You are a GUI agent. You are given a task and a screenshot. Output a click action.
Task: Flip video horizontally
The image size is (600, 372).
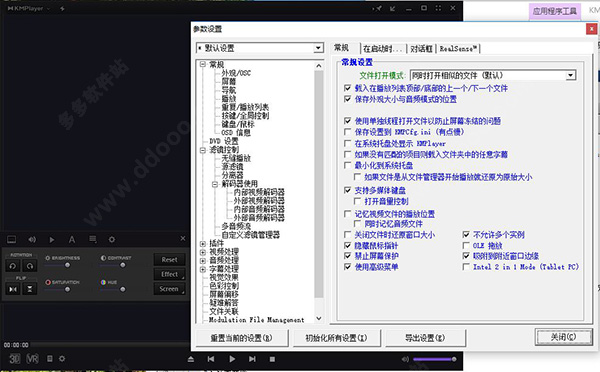(13, 289)
